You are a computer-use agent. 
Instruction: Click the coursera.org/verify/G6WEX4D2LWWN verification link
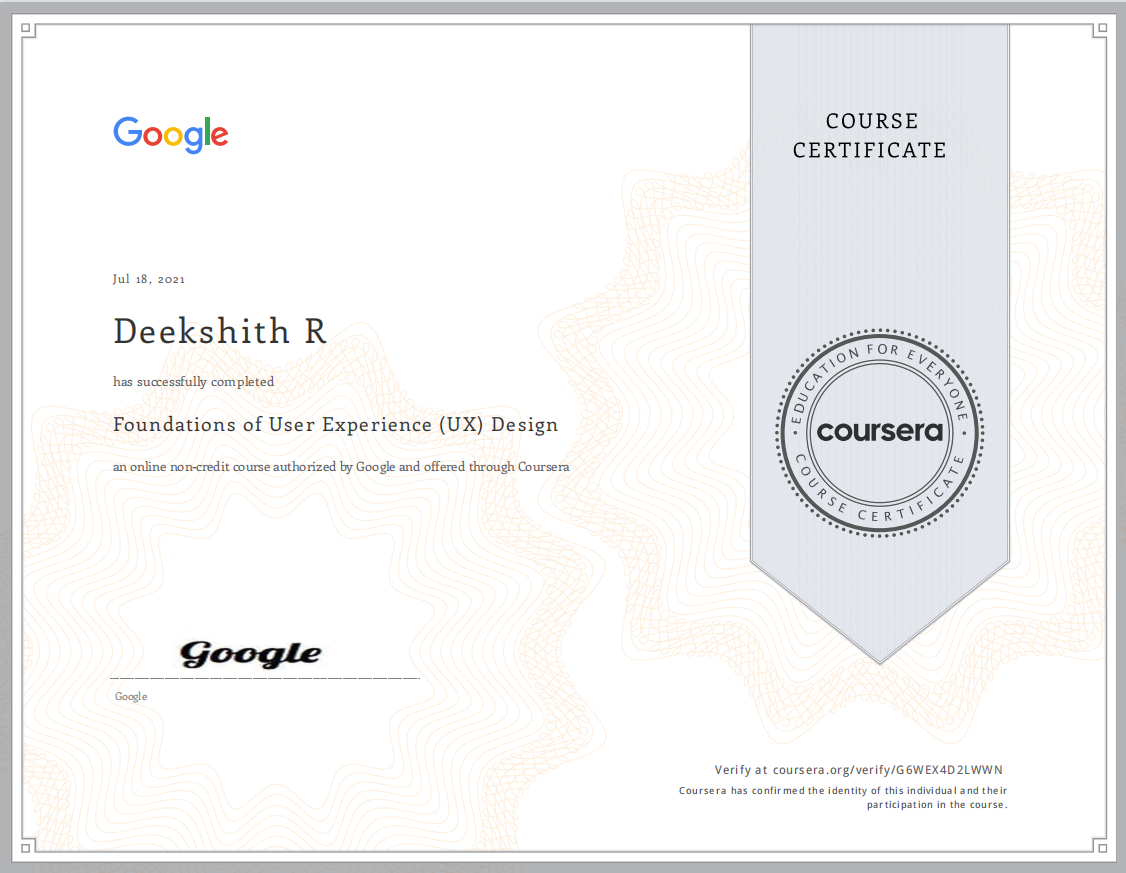[x=888, y=770]
